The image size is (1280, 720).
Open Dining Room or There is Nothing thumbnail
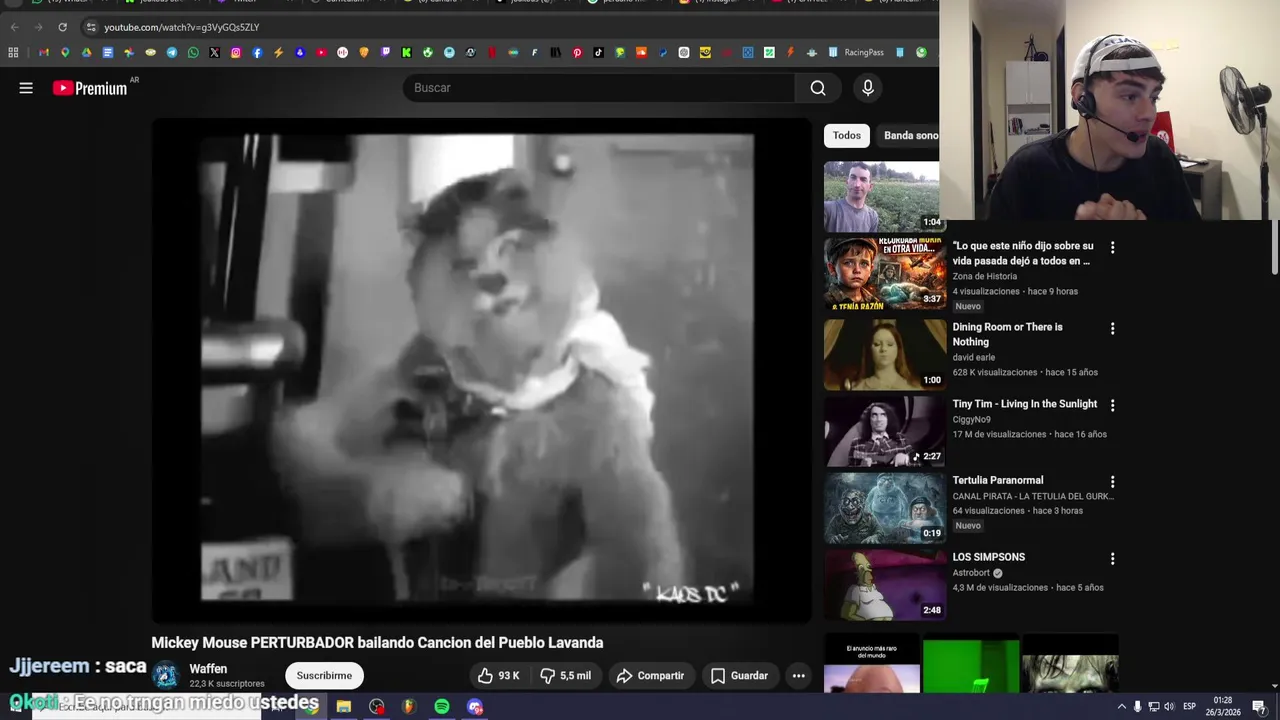tap(885, 354)
